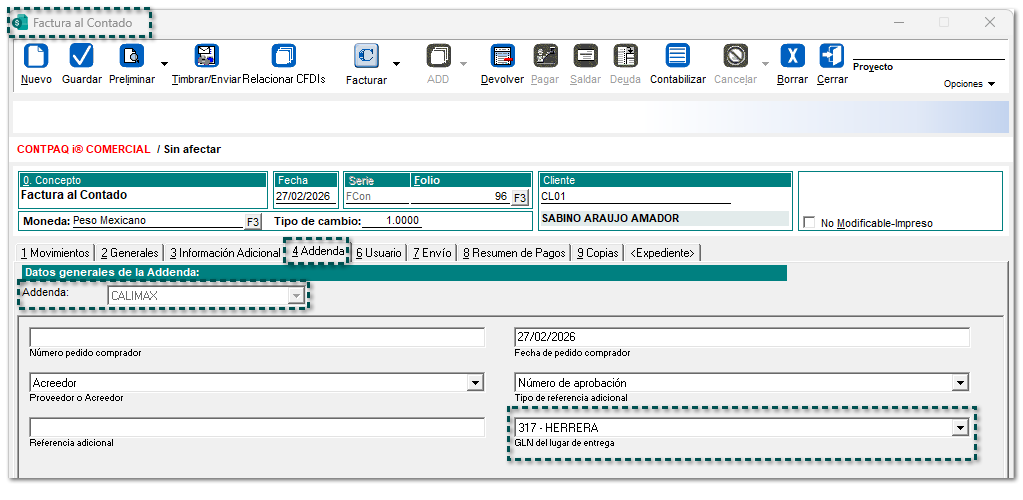The image size is (1023, 500).
Task: Open the 8 Resumen de Pagos tab
Action: pyautogui.click(x=514, y=253)
